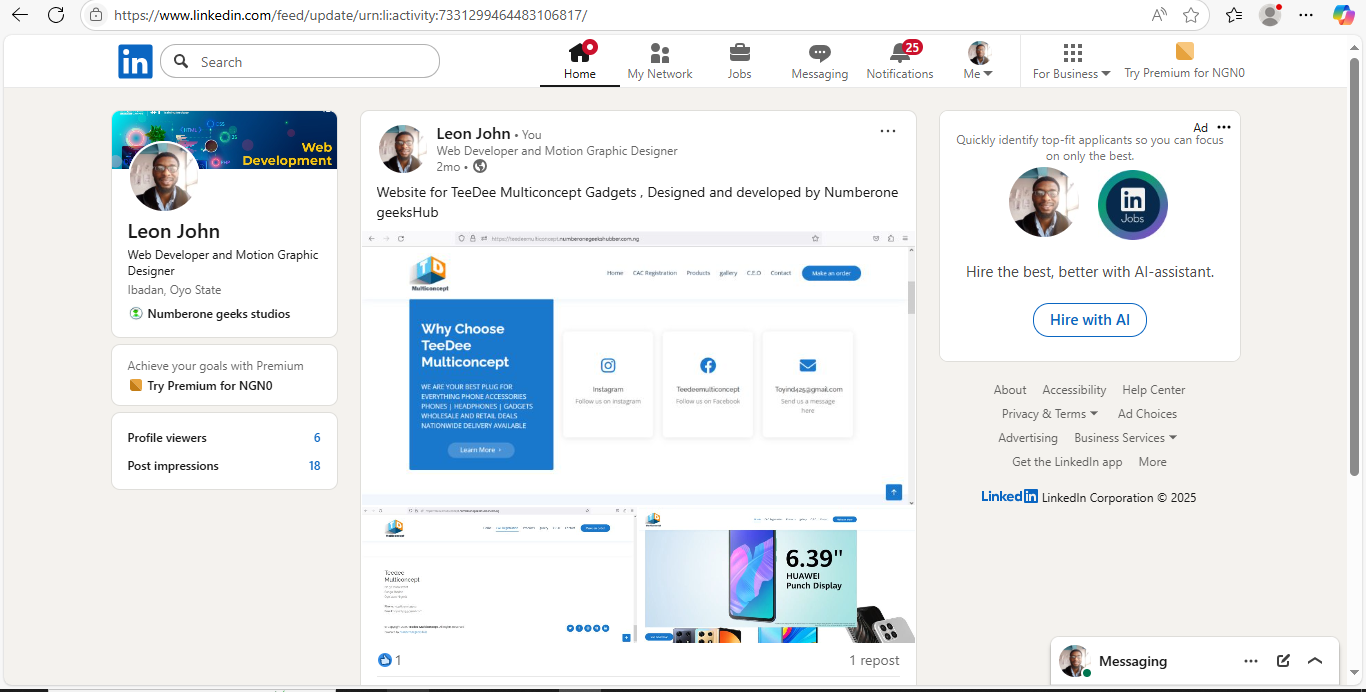Viewport: 1366px width, 692px height.
Task: Click the "Hire the best, better with AI-assistant." text
Action: (x=1090, y=272)
